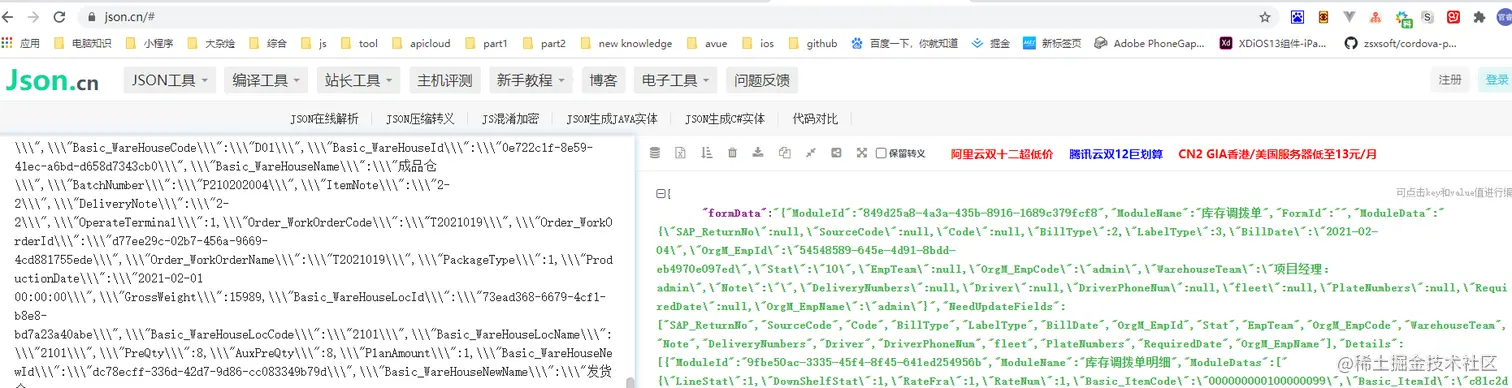Screen dimensions: 1512x388
Task: Open the 电脑知识 bookmark folder
Action: 82,43
